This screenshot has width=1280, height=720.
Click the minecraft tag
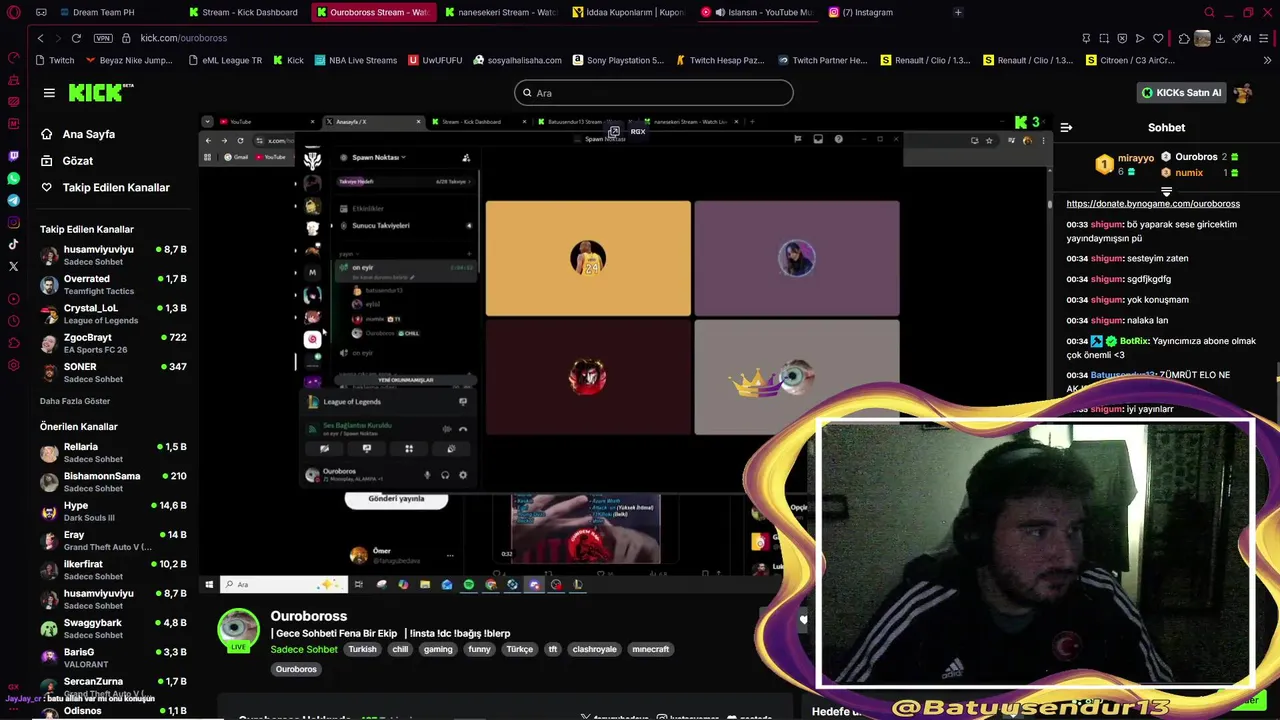[650, 649]
